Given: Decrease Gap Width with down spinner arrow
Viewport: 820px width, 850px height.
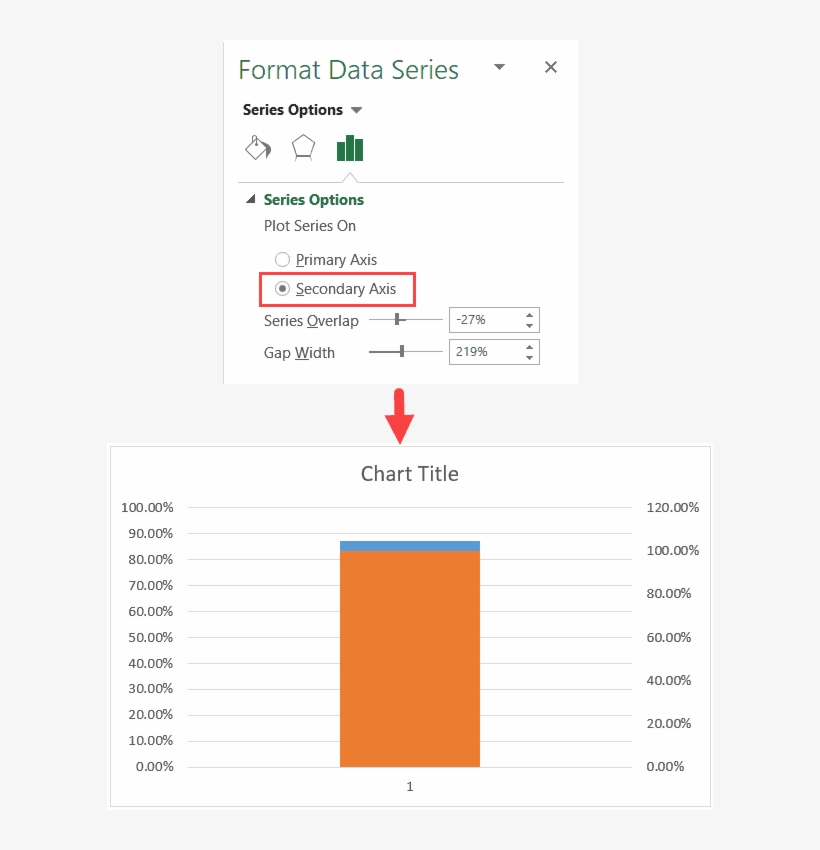Looking at the screenshot, I should click(529, 358).
